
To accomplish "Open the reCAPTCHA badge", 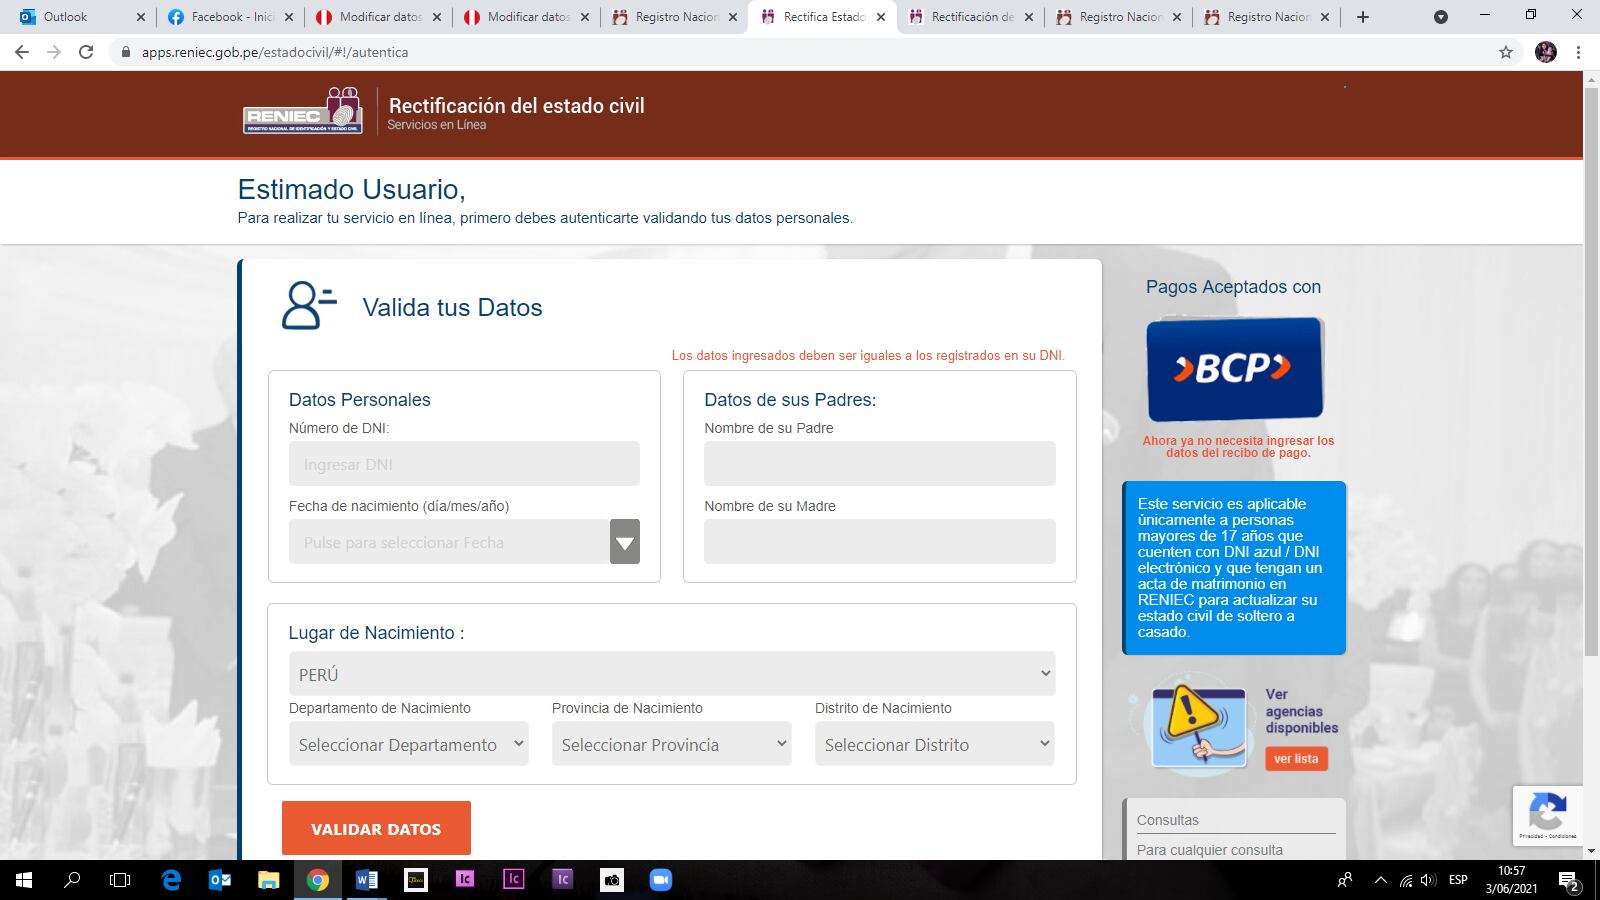I will click(1547, 815).
